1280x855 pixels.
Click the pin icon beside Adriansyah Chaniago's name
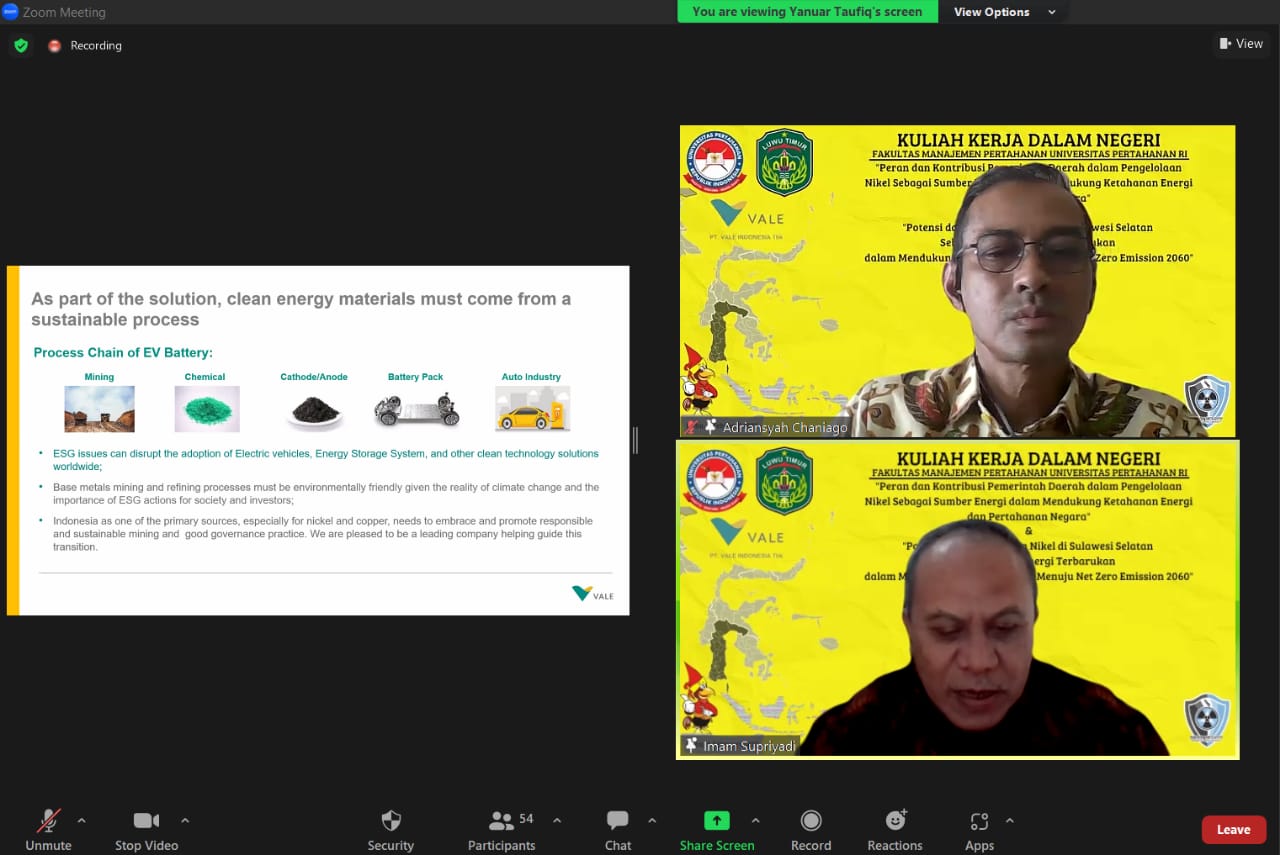click(x=711, y=427)
